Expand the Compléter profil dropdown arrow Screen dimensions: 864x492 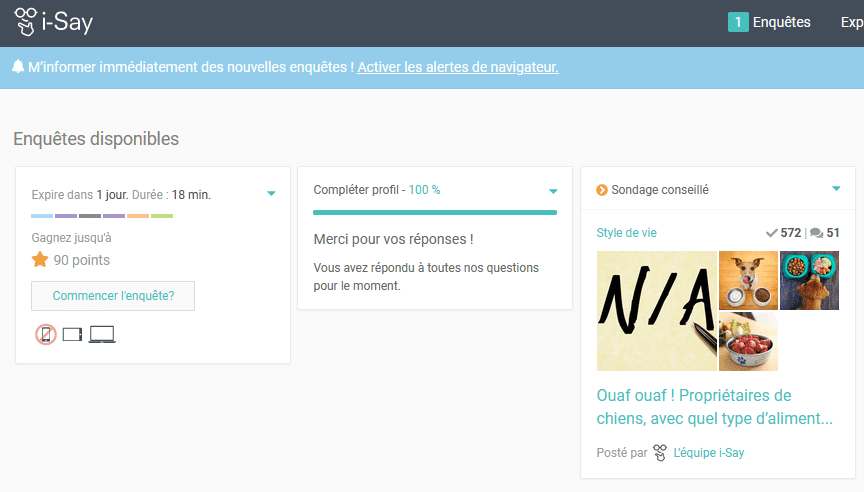coord(553,191)
